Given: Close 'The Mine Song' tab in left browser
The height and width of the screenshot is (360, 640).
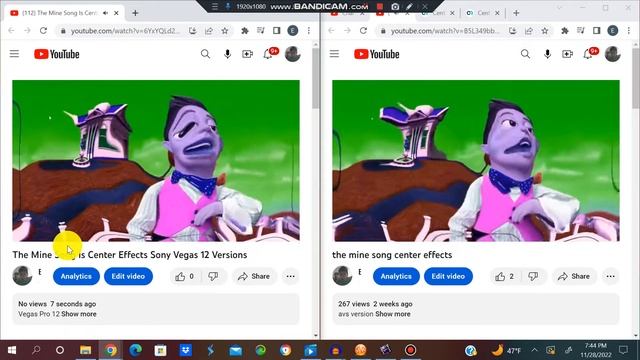Looking at the screenshot, I should click(116, 13).
